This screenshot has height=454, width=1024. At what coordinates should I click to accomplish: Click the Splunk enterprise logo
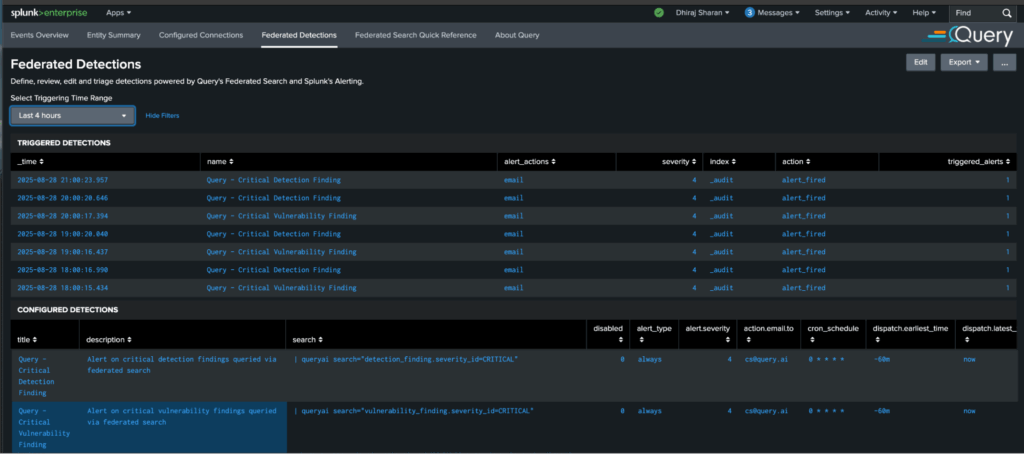click(x=48, y=12)
